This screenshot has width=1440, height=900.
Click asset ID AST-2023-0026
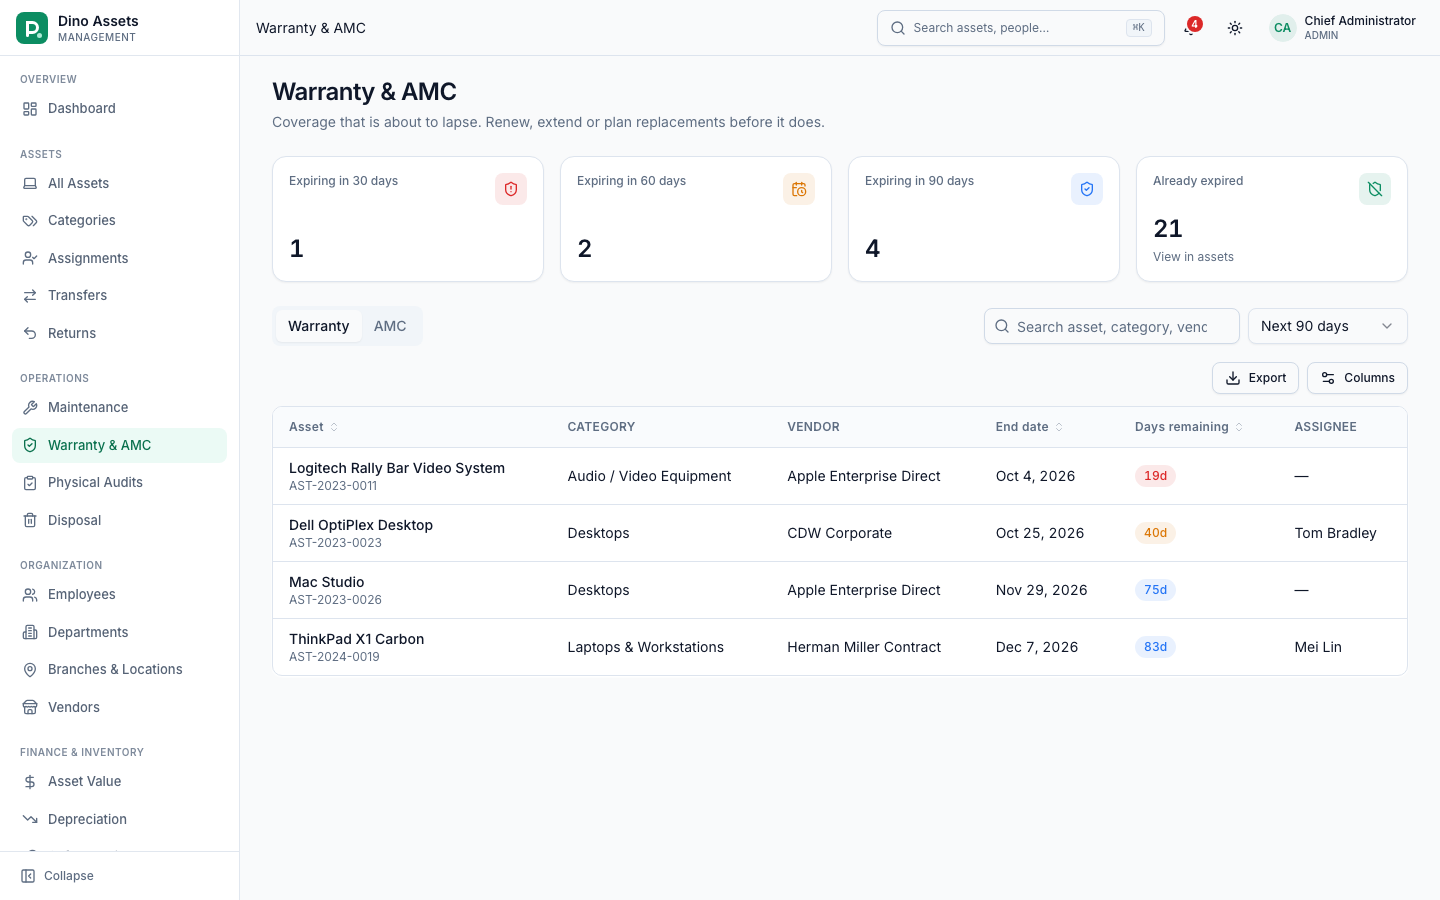click(x=335, y=600)
